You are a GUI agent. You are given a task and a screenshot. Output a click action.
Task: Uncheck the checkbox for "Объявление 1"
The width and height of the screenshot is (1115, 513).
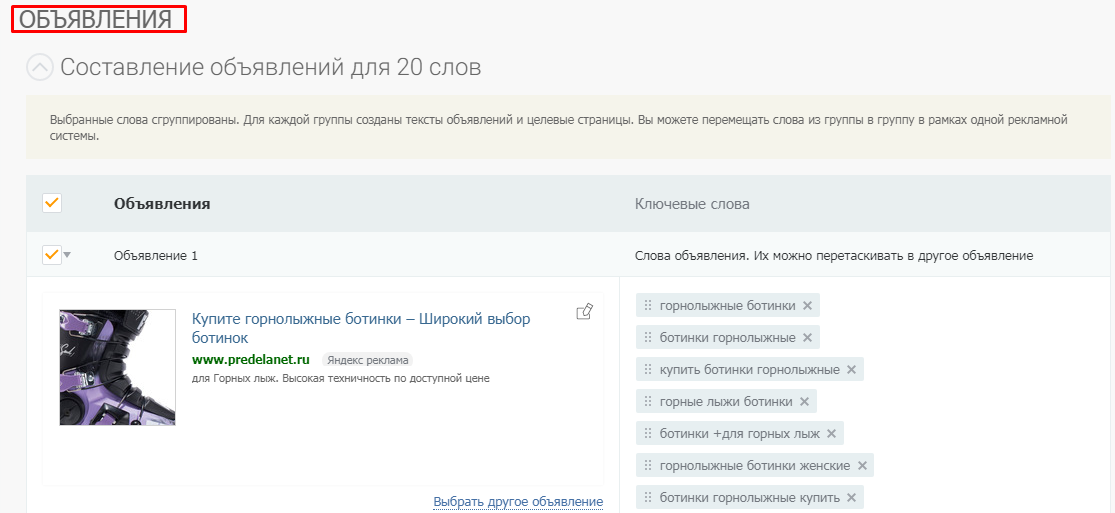[x=52, y=255]
